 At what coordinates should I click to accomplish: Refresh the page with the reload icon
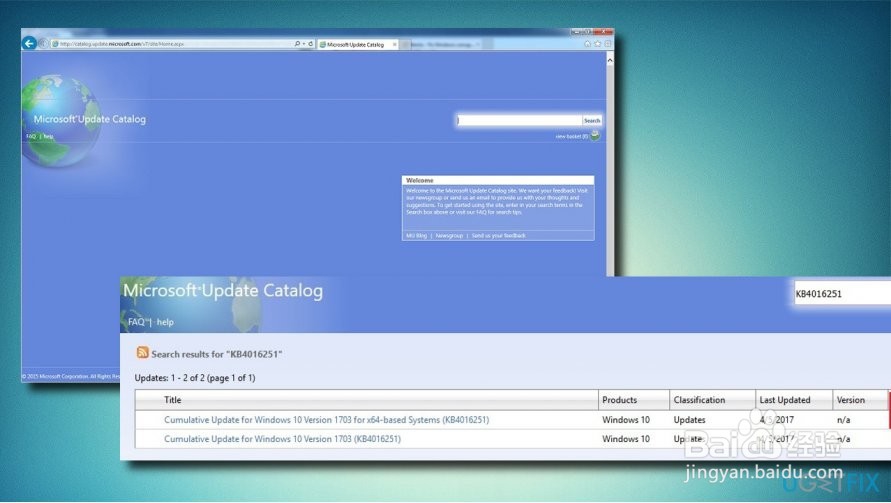click(311, 44)
